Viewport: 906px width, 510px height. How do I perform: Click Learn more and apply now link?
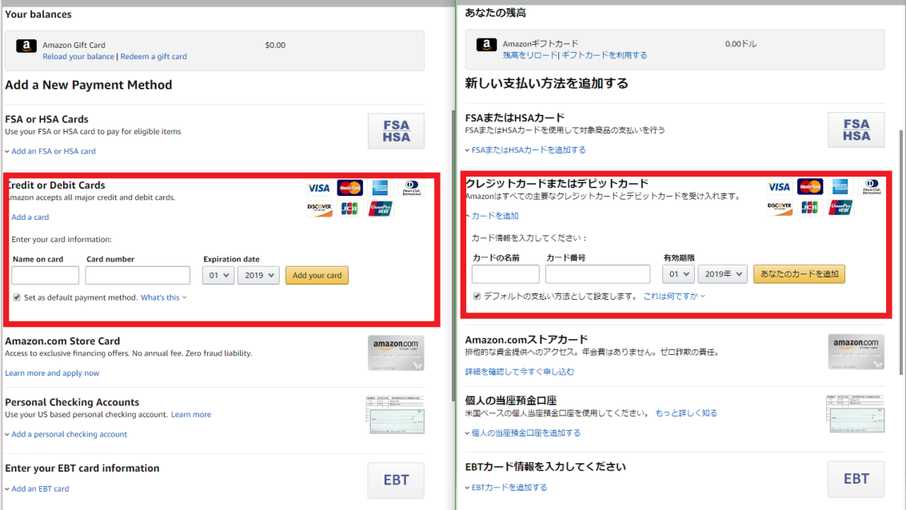coord(52,373)
